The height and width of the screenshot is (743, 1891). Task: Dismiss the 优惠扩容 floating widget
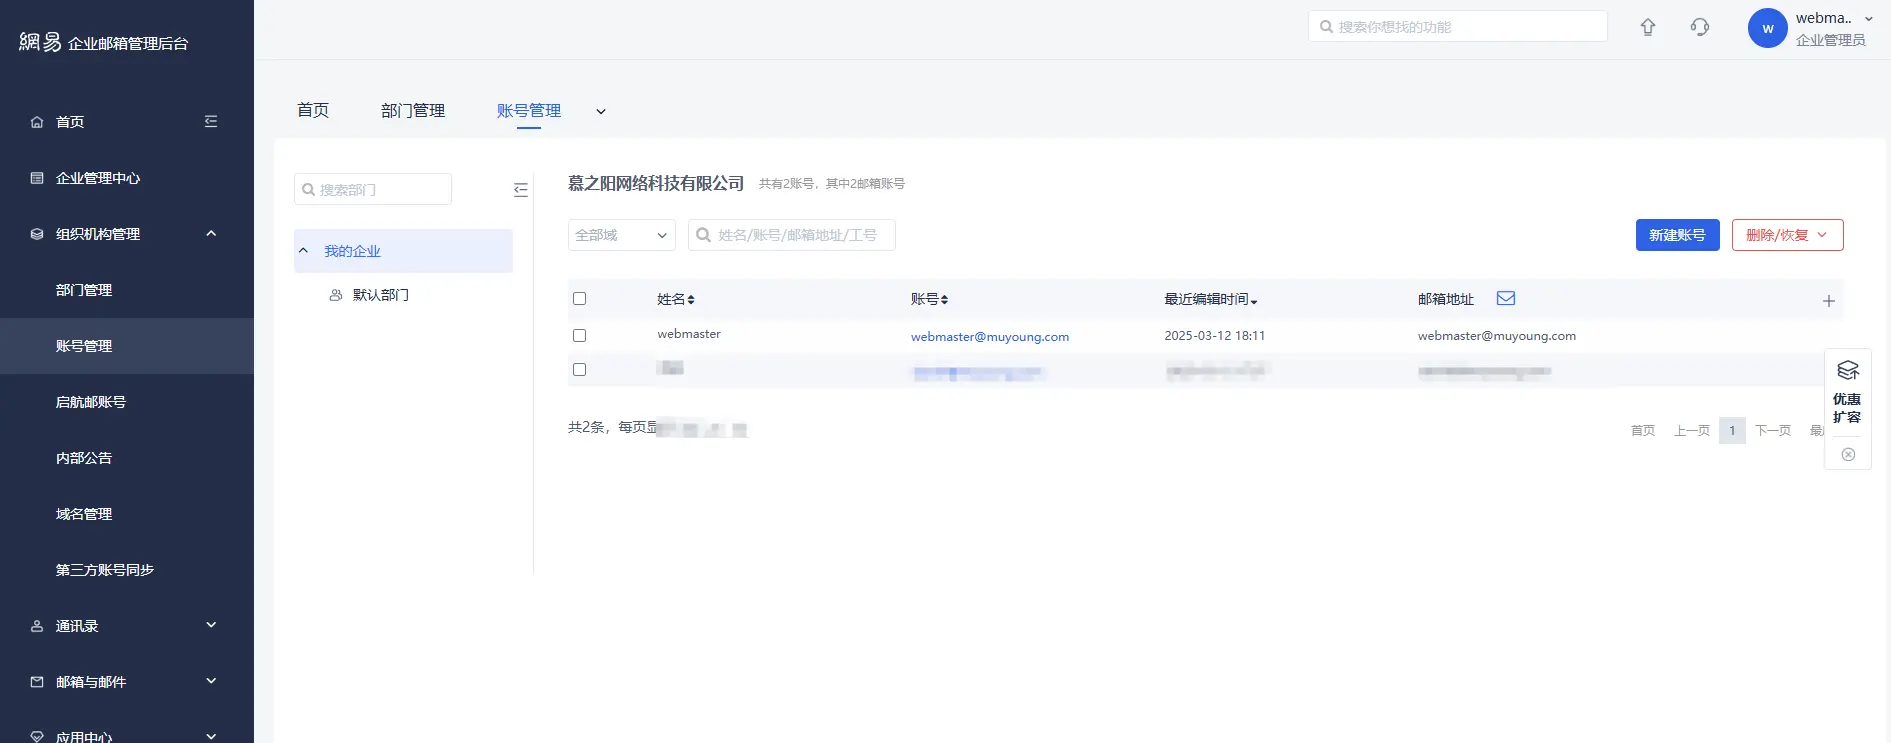point(1848,454)
